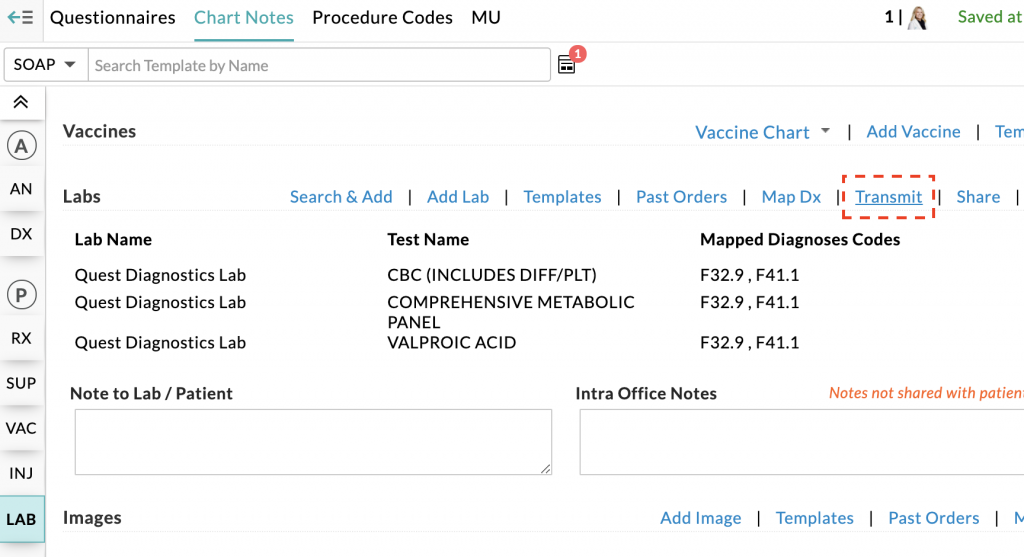Switch to the Questionnaires tab
Image resolution: width=1024 pixels, height=557 pixels.
[112, 18]
